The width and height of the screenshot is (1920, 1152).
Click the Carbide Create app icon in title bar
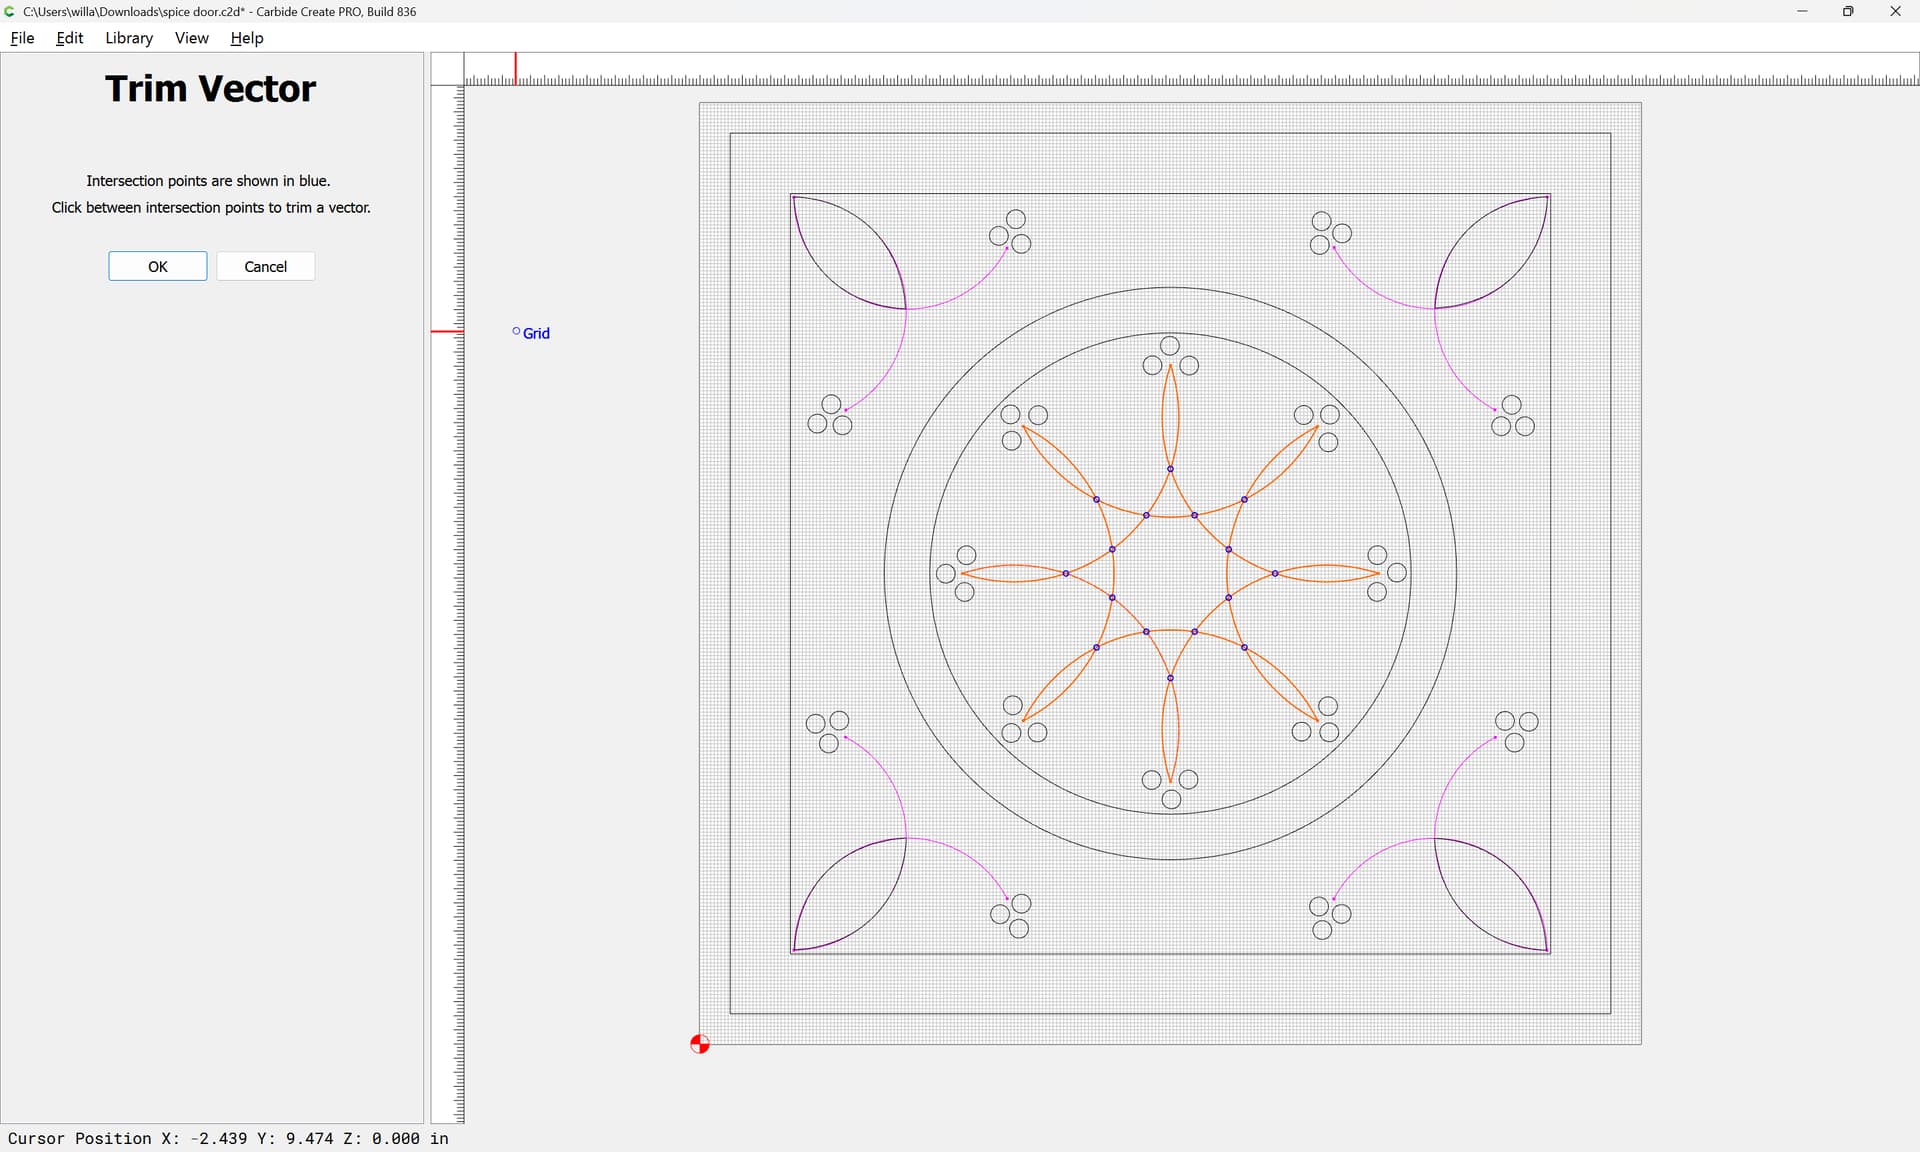pos(10,11)
